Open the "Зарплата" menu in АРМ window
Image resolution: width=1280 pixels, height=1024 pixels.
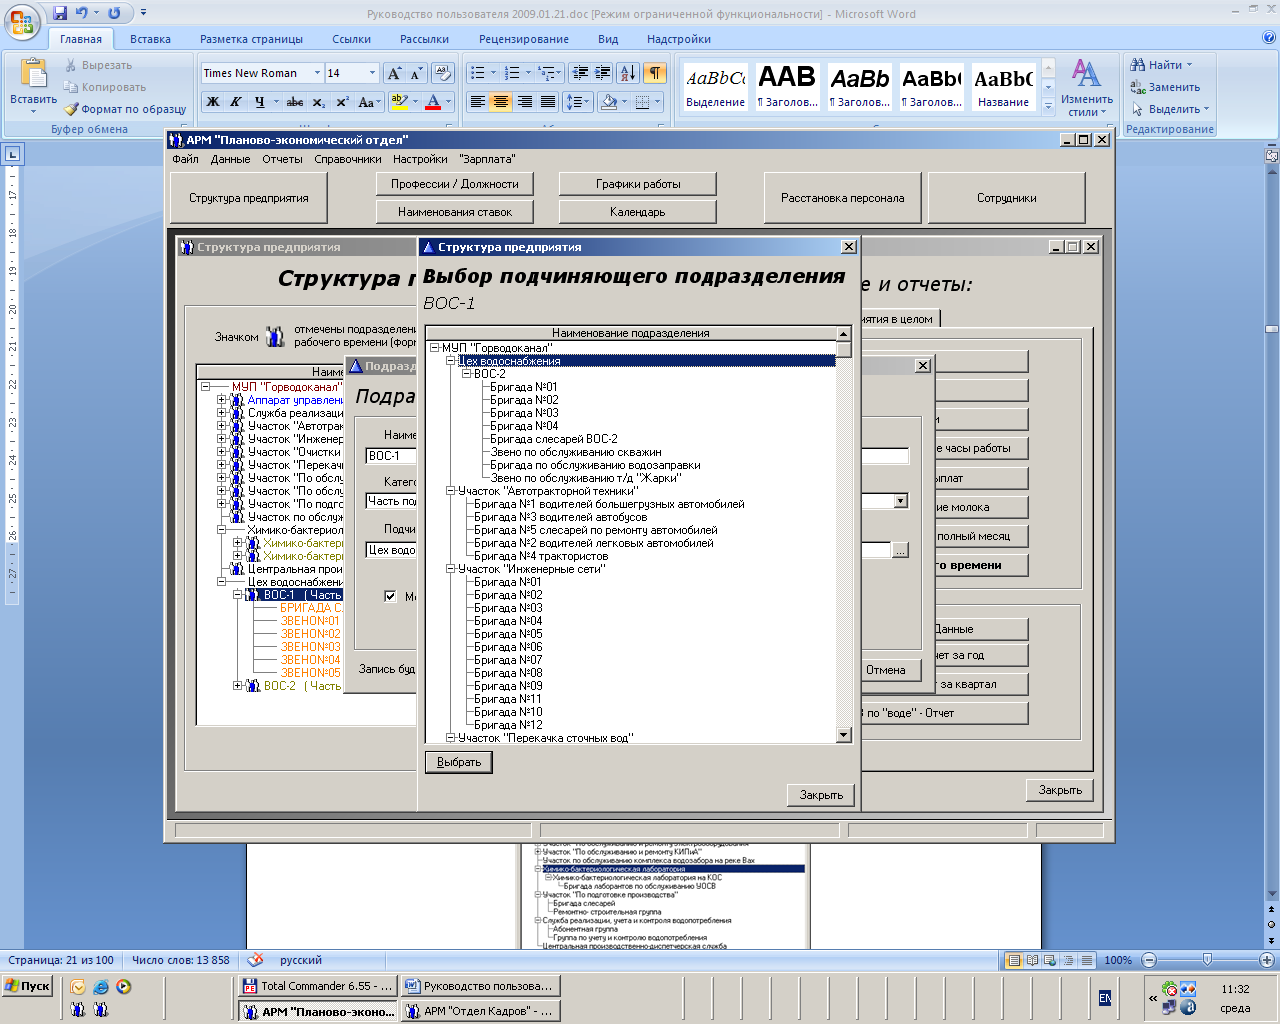click(x=487, y=159)
